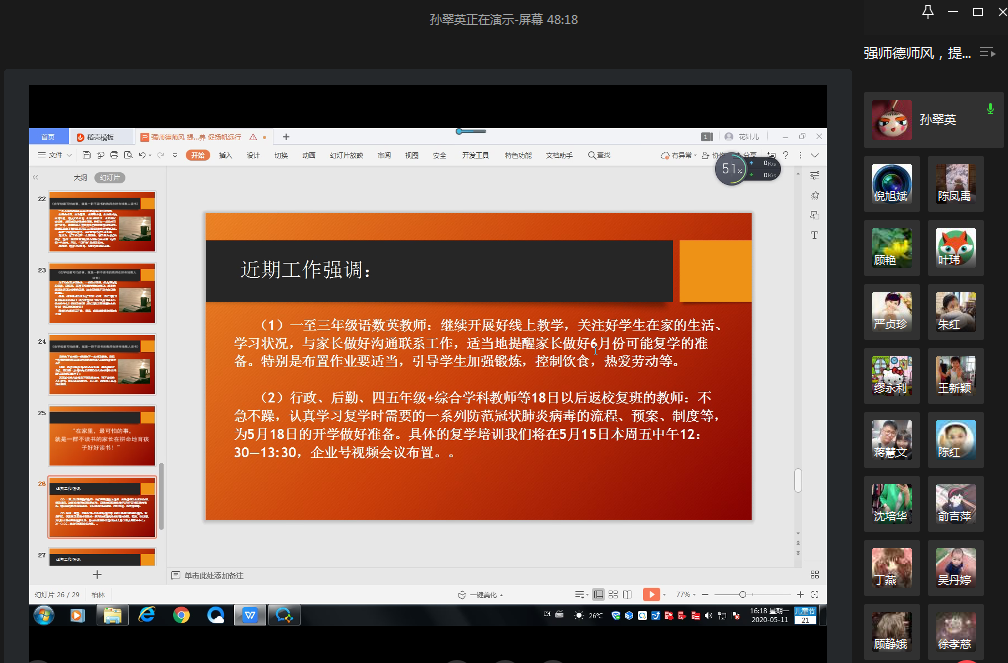Click the zoom slider handle in status bar
1008x663 pixels.
[742, 595]
